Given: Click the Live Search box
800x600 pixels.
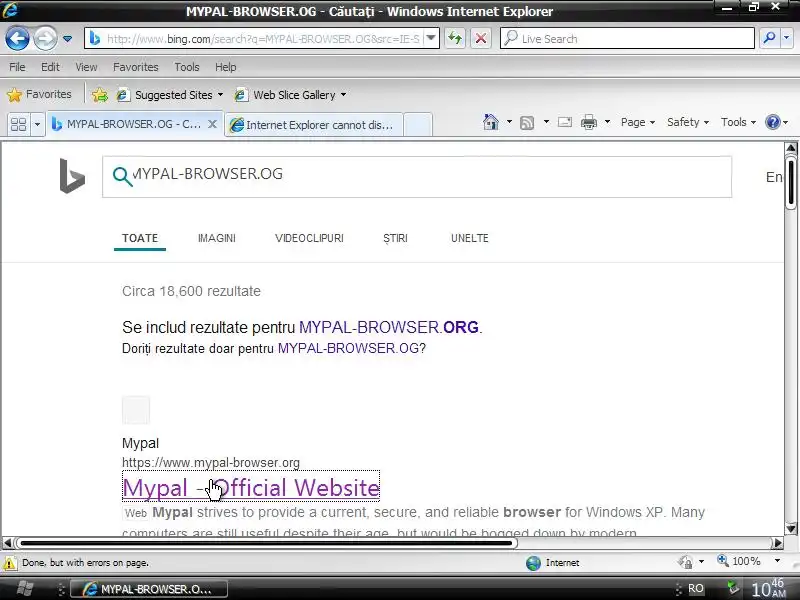Looking at the screenshot, I should coord(628,39).
